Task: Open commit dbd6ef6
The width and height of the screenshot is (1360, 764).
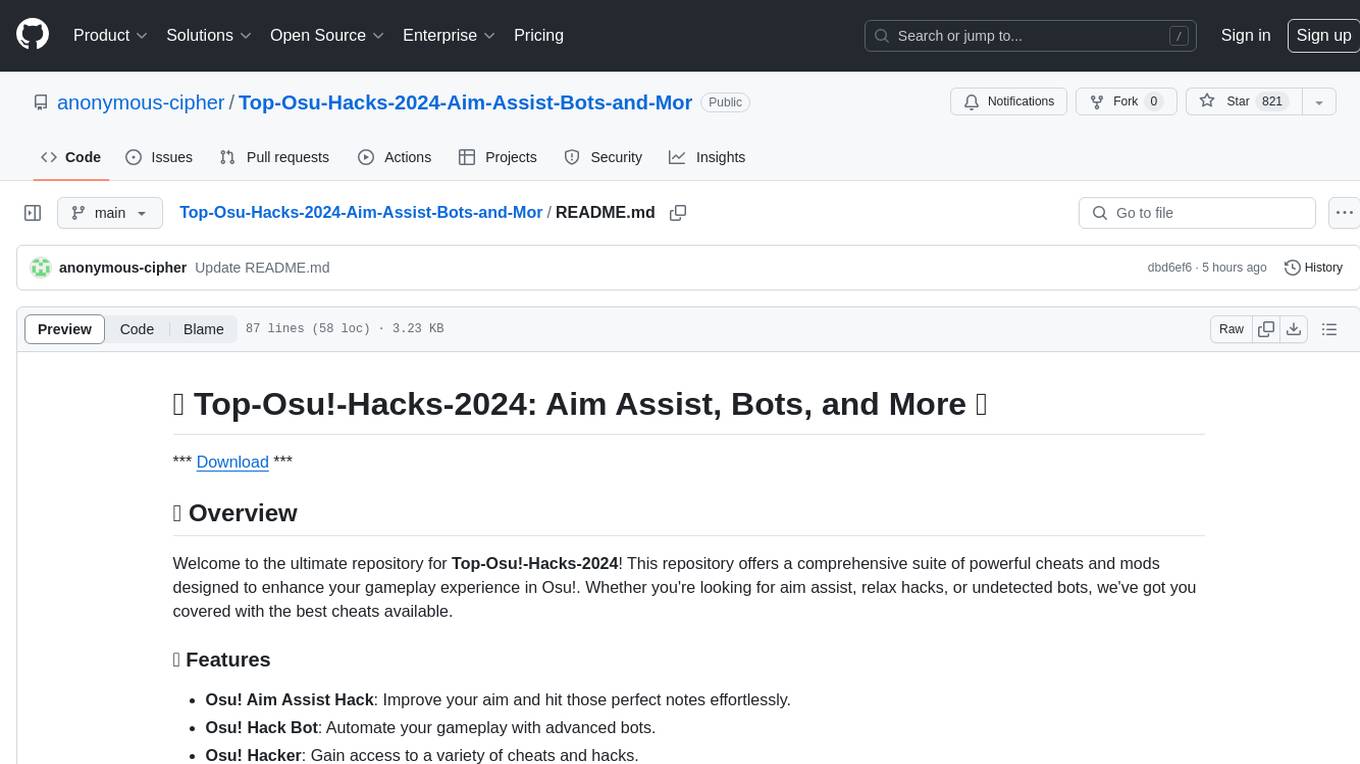Action: click(x=1169, y=268)
